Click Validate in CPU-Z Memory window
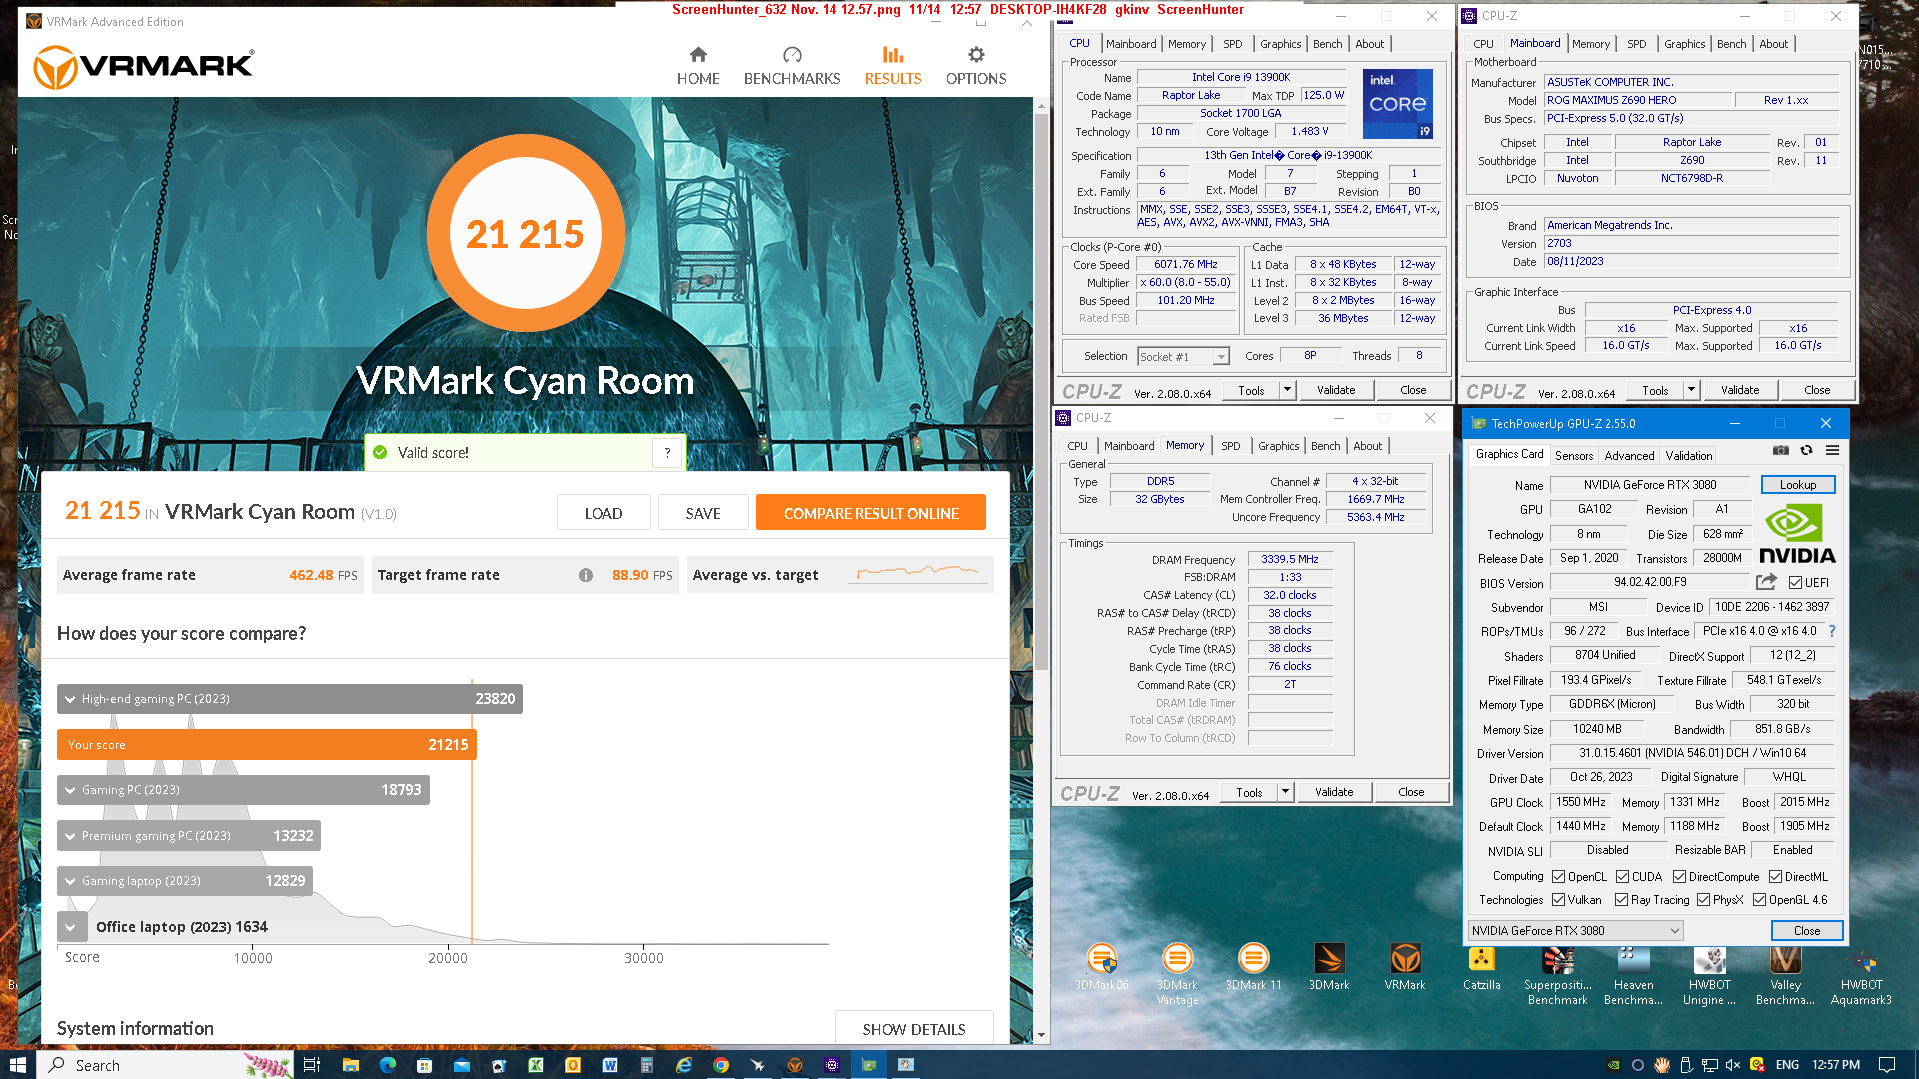 coord(1334,792)
